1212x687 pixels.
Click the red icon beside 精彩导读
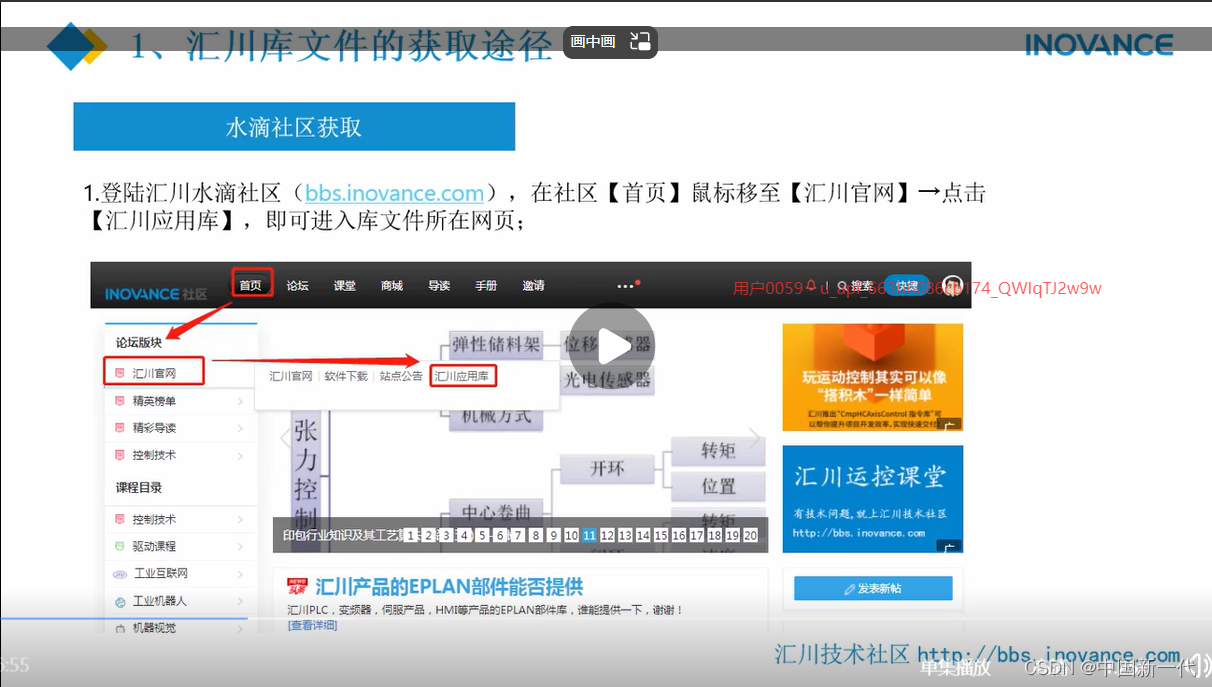pyautogui.click(x=120, y=428)
